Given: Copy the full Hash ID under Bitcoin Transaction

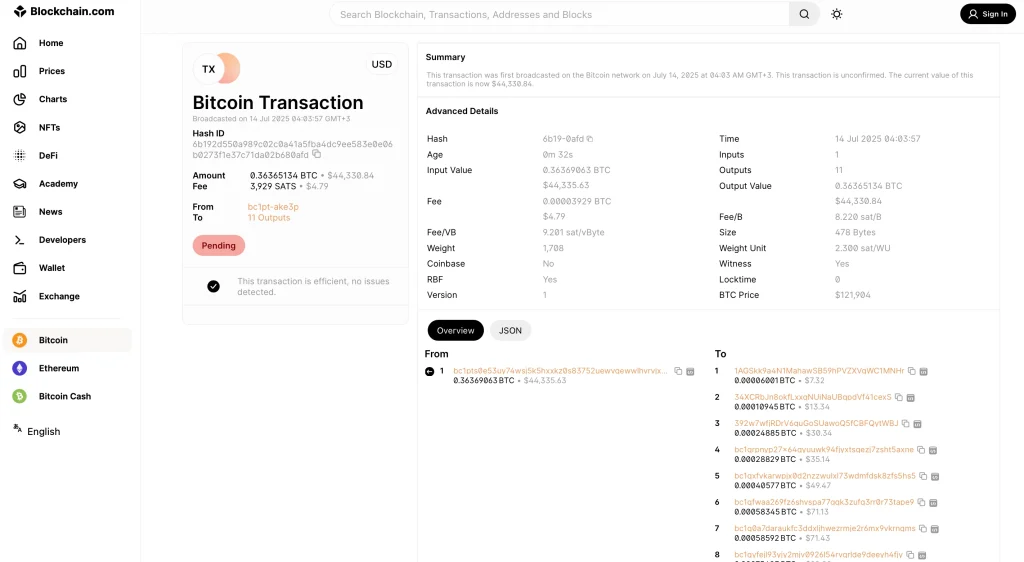Looking at the screenshot, I should coord(317,155).
